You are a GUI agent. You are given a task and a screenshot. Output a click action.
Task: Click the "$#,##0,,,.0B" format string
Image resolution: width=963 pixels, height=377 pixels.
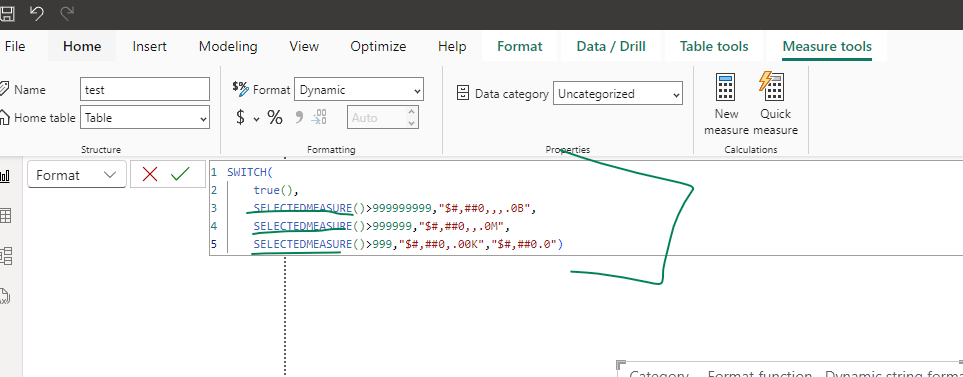pos(485,209)
